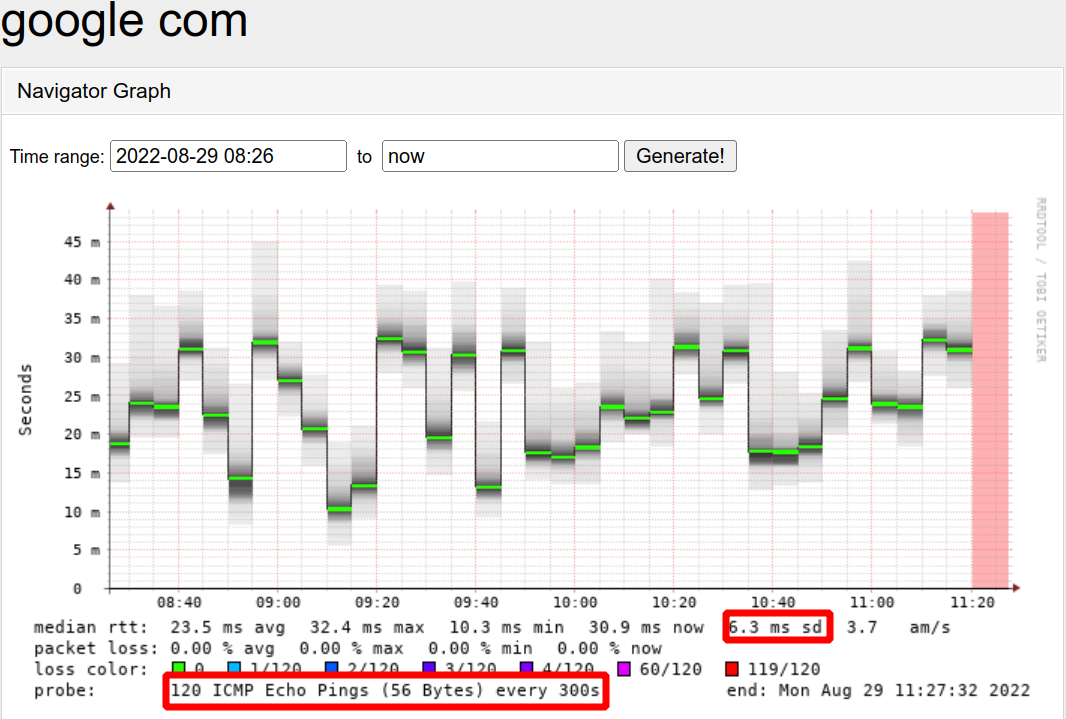This screenshot has width=1066, height=719.
Task: Focus the start time field 2022-08-29 08:26
Action: click(228, 156)
